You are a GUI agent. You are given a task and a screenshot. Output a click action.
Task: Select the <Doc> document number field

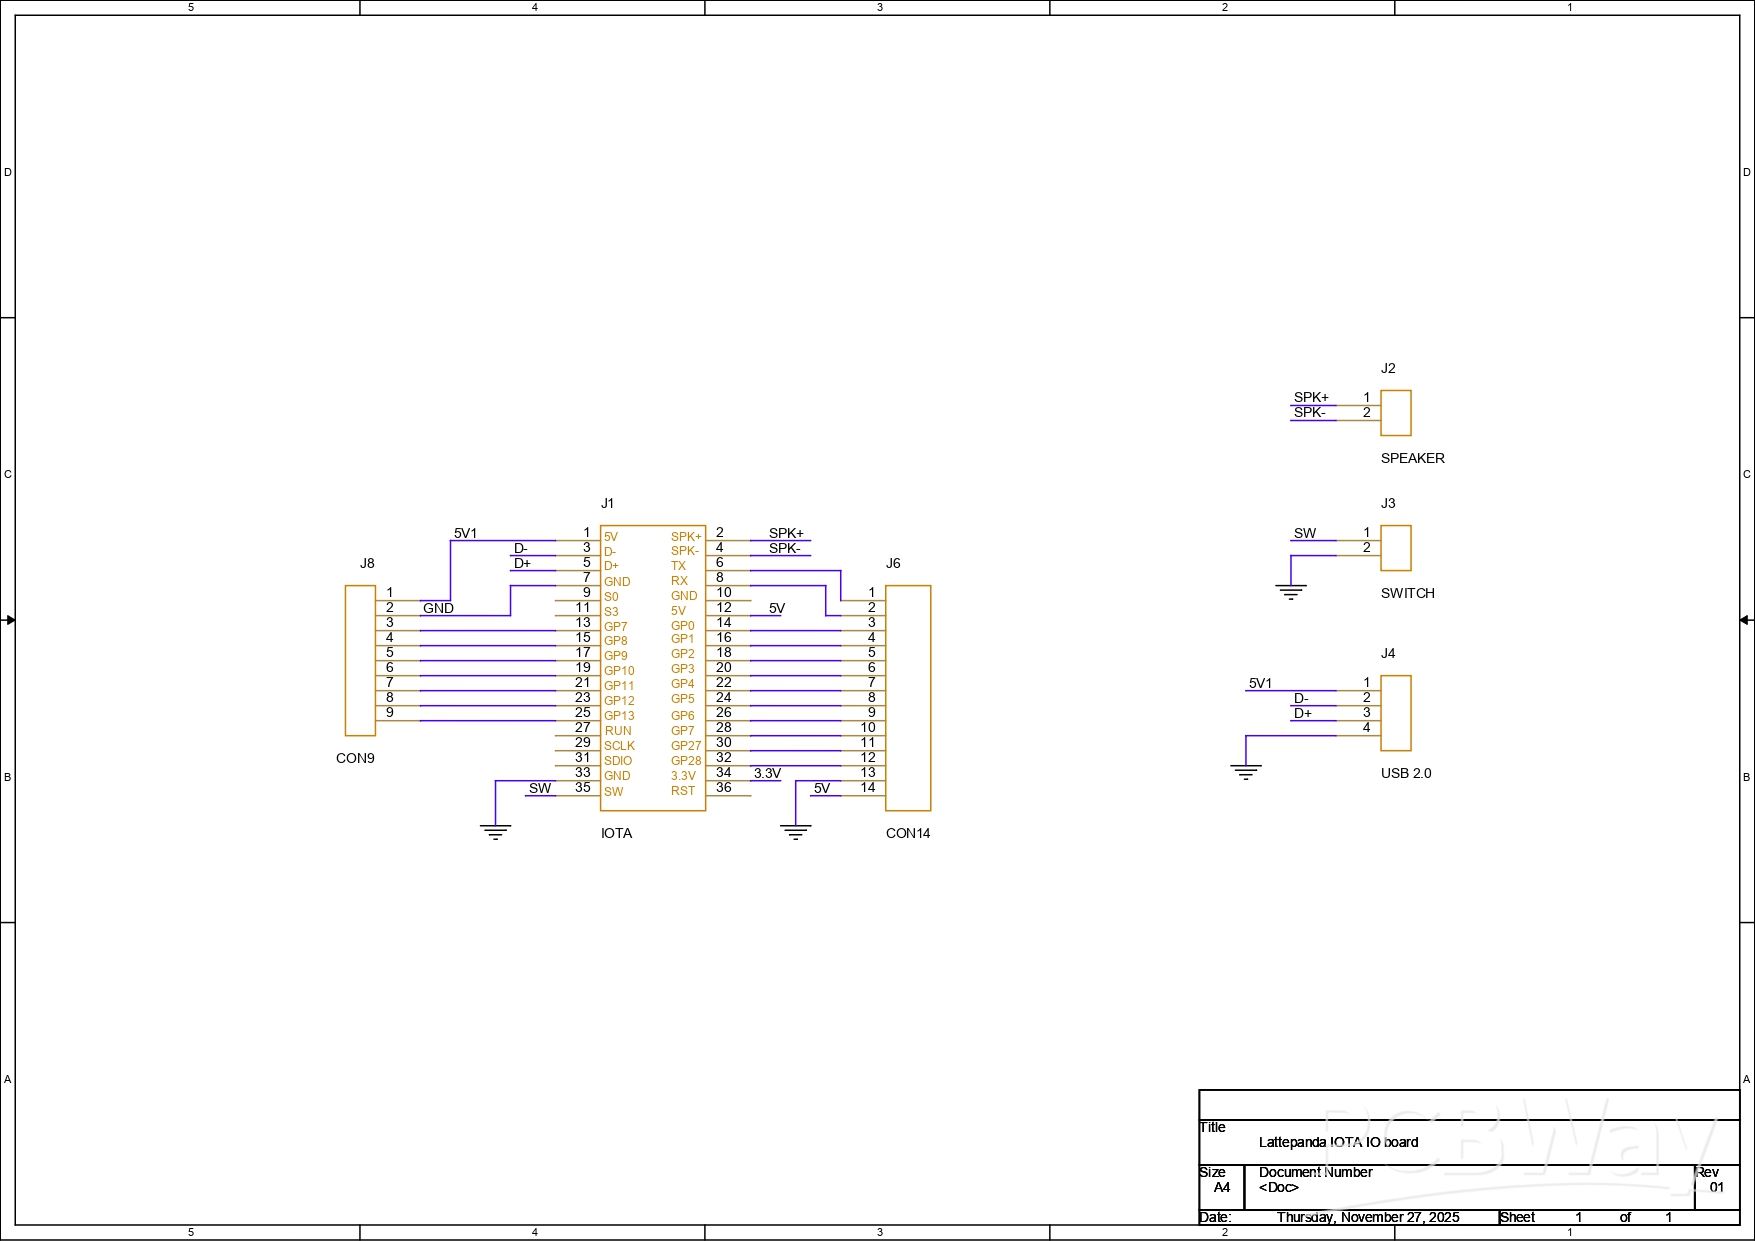(x=1278, y=1188)
